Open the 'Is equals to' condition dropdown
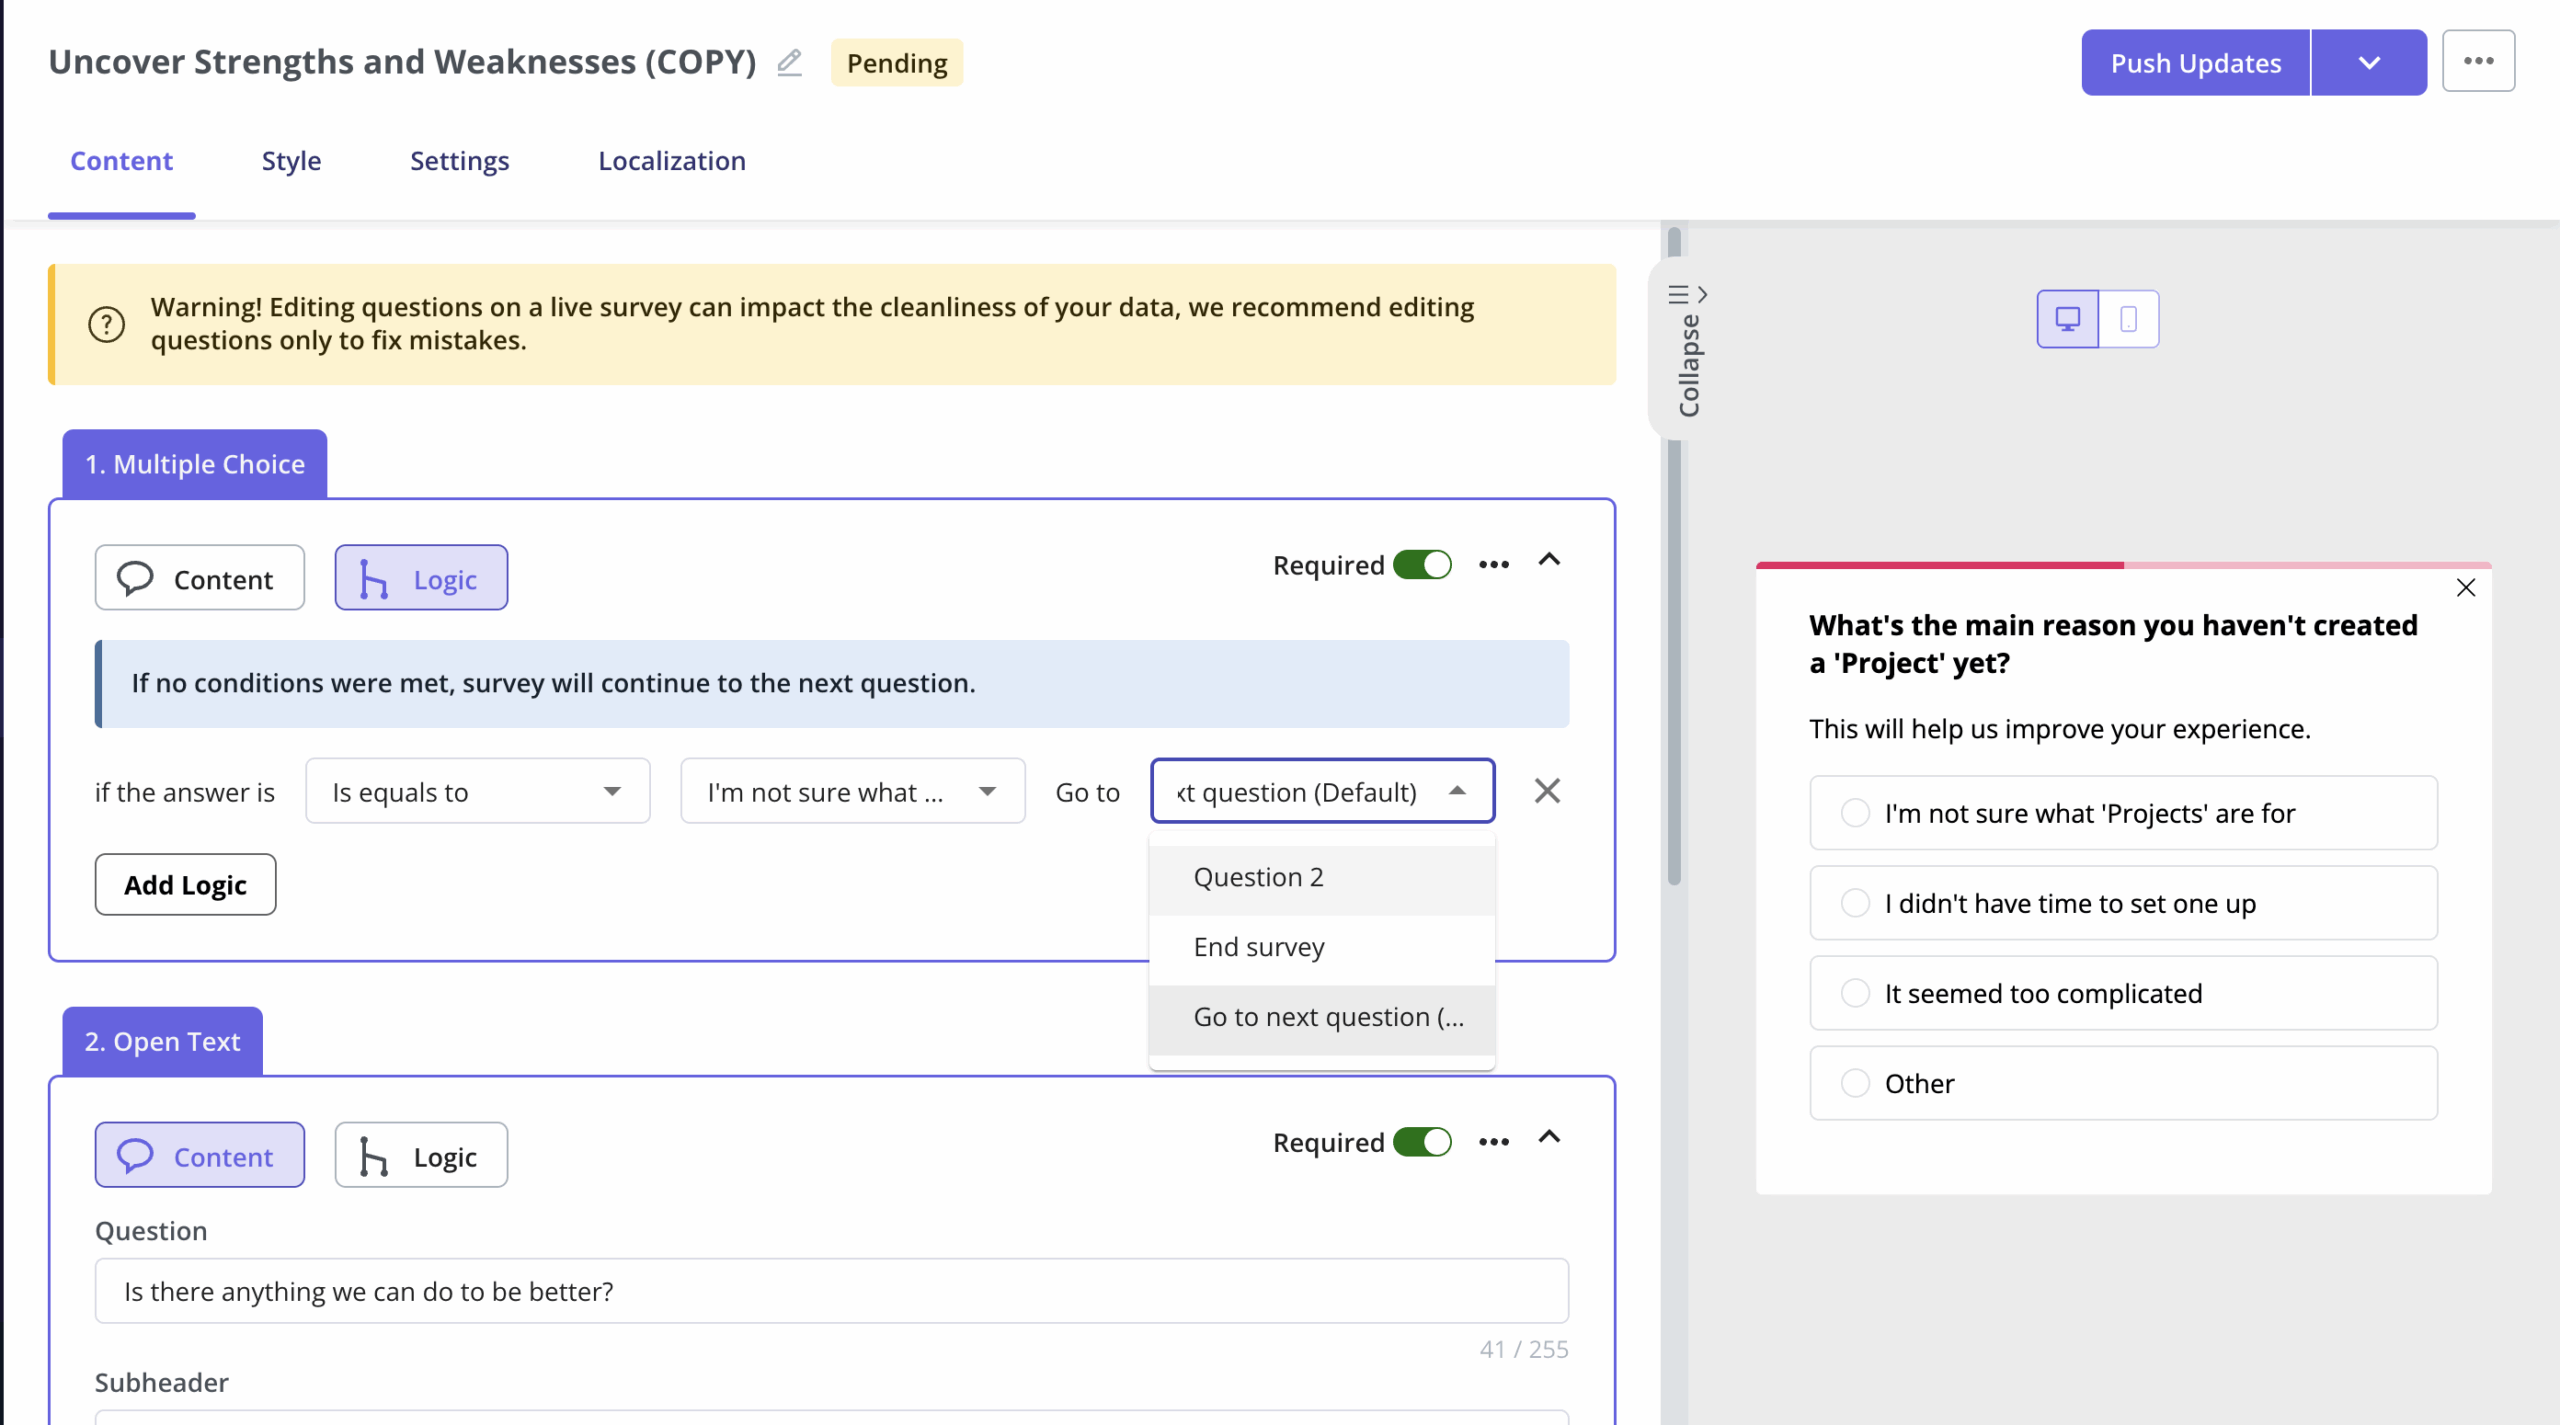This screenshot has width=2560, height=1425. pos(477,791)
